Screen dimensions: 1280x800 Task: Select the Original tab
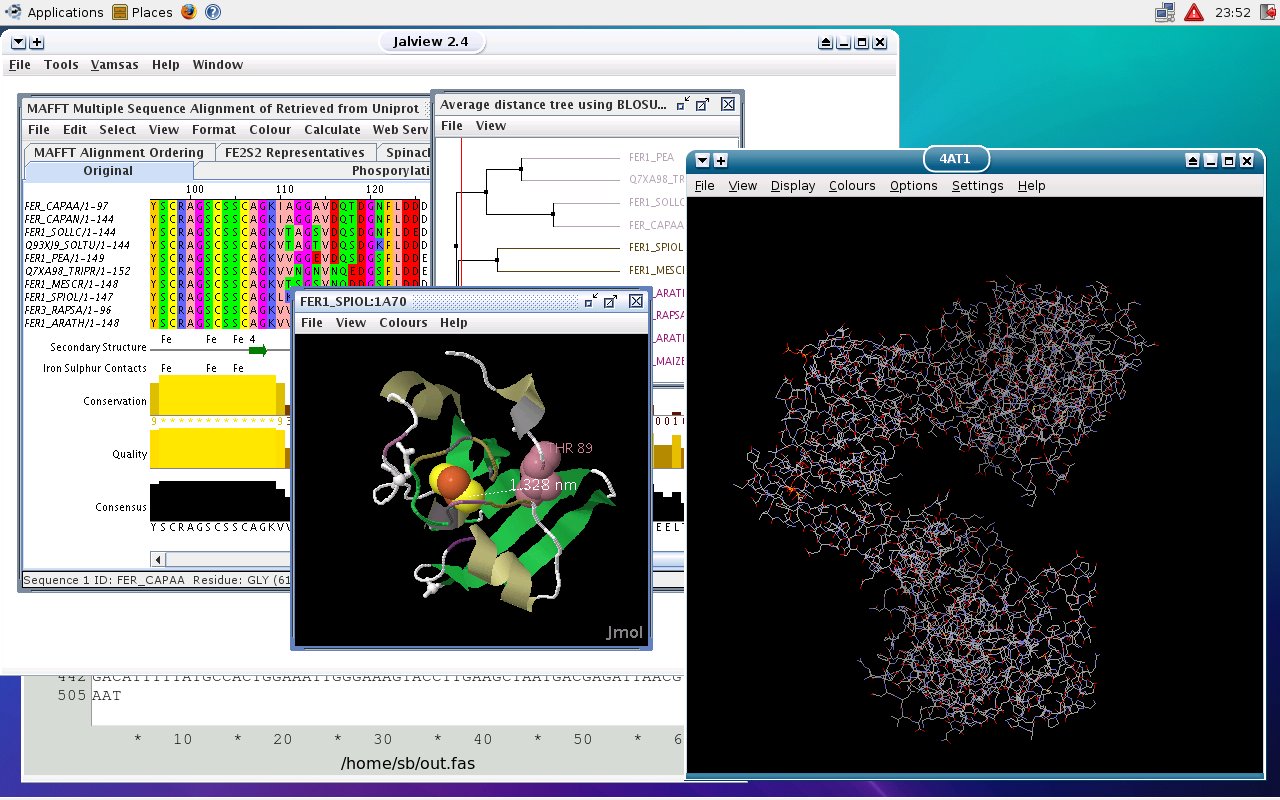tap(108, 170)
